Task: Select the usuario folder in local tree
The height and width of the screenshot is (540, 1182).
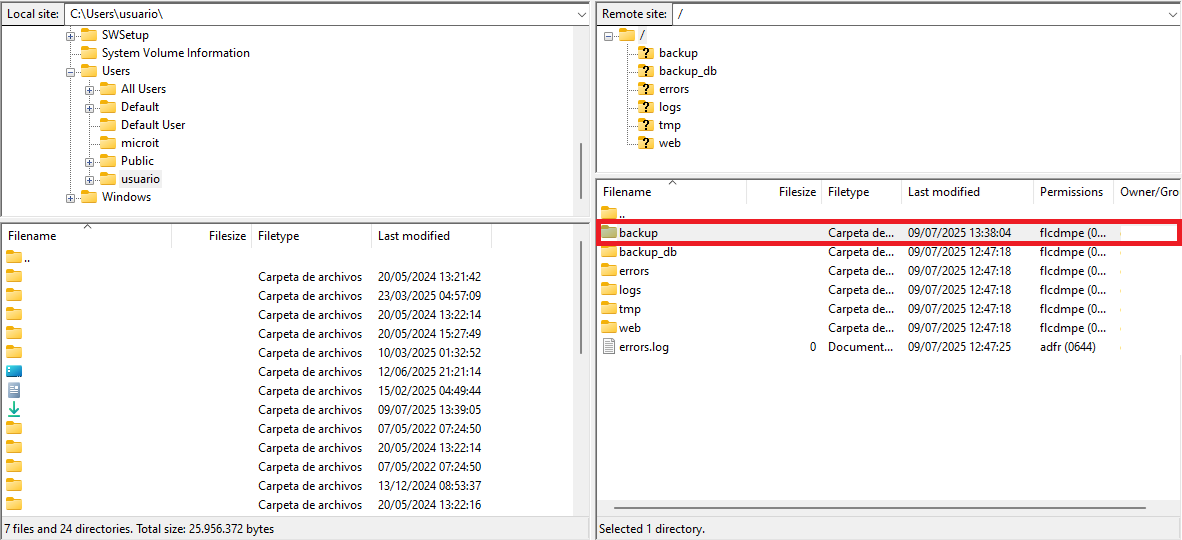Action: click(139, 179)
